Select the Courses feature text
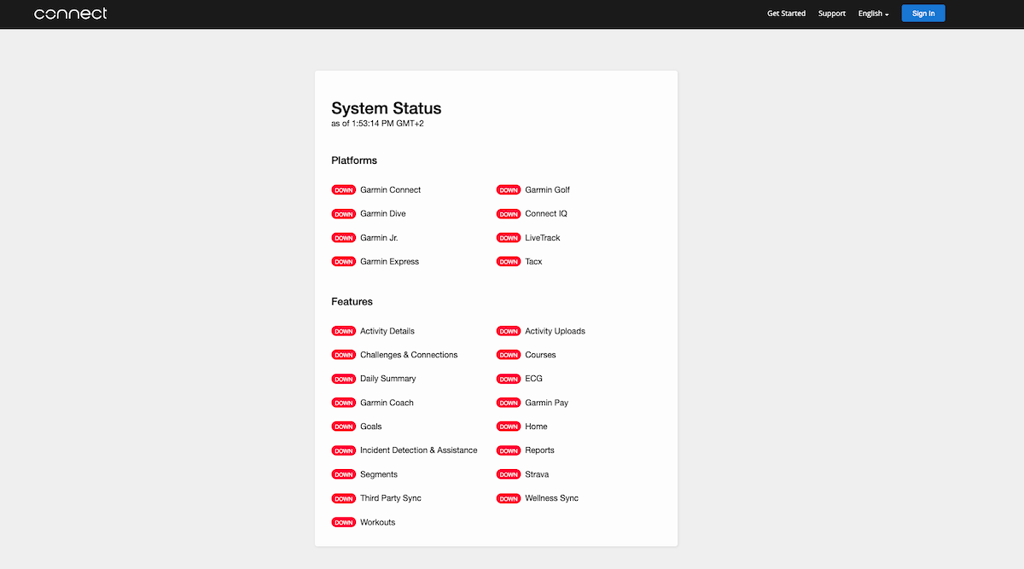The height and width of the screenshot is (569, 1024). 540,355
